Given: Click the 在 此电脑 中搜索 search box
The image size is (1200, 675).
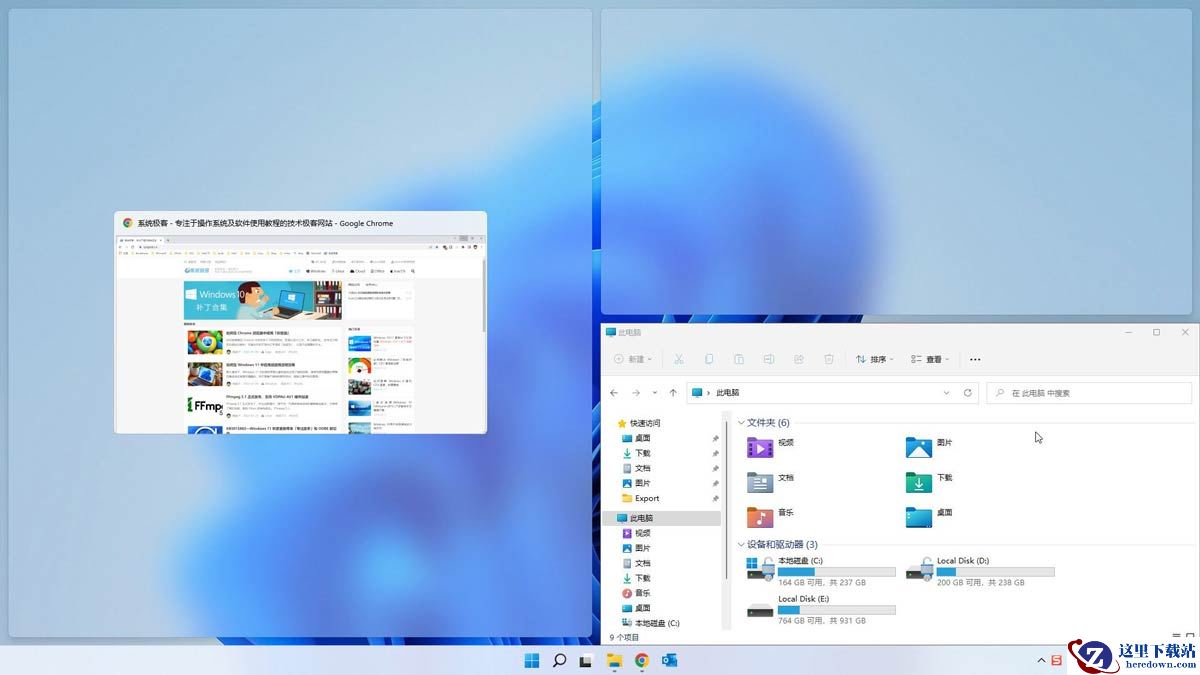Looking at the screenshot, I should pyautogui.click(x=1089, y=393).
